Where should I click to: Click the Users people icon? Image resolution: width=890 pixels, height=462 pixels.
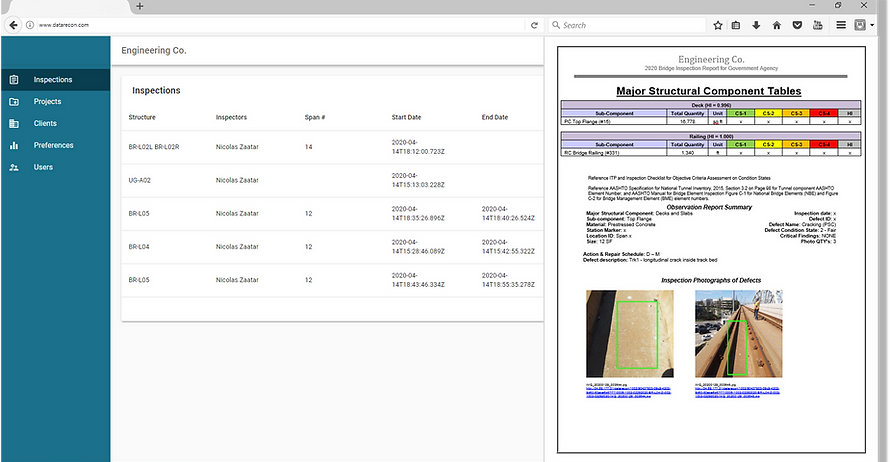14,167
